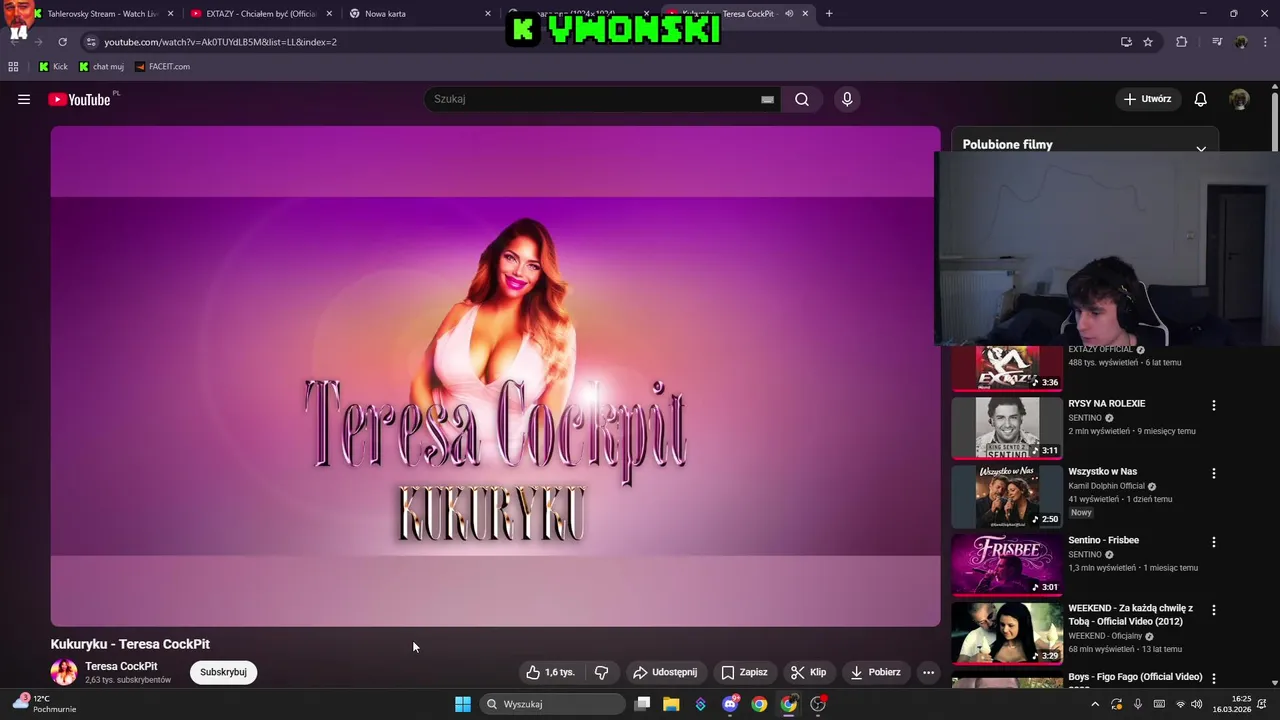Open options for WEEKEND video

[1214, 610]
